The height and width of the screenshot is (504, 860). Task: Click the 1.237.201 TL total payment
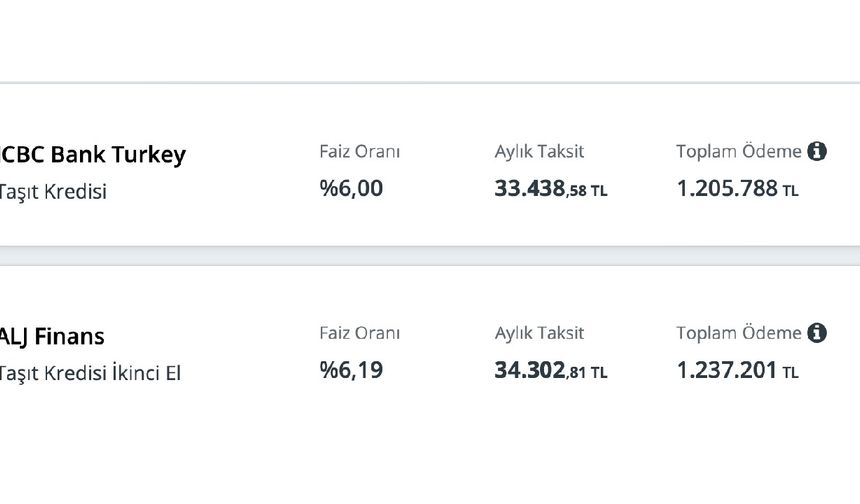[737, 371]
